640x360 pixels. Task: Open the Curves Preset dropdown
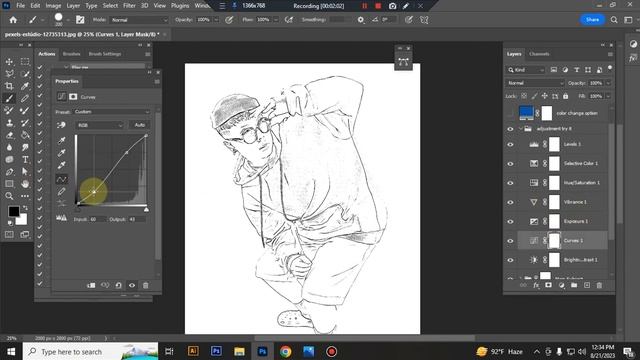[112, 112]
